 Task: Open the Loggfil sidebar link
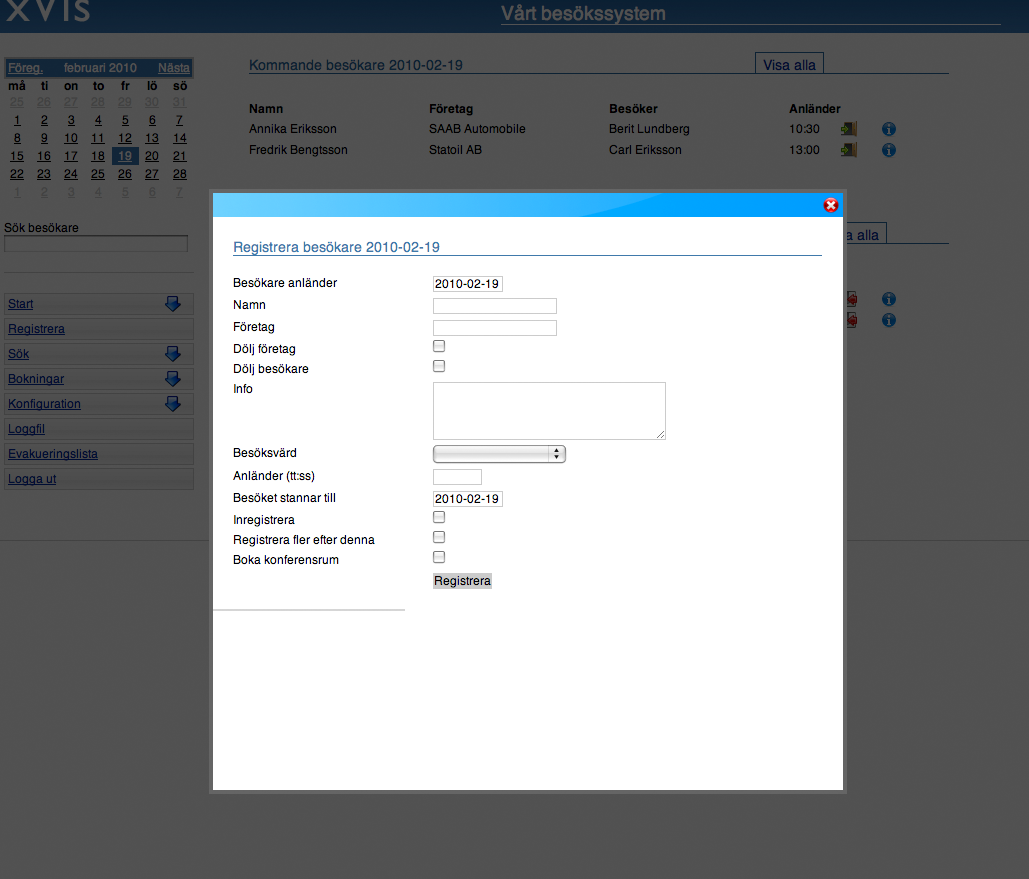[26, 429]
